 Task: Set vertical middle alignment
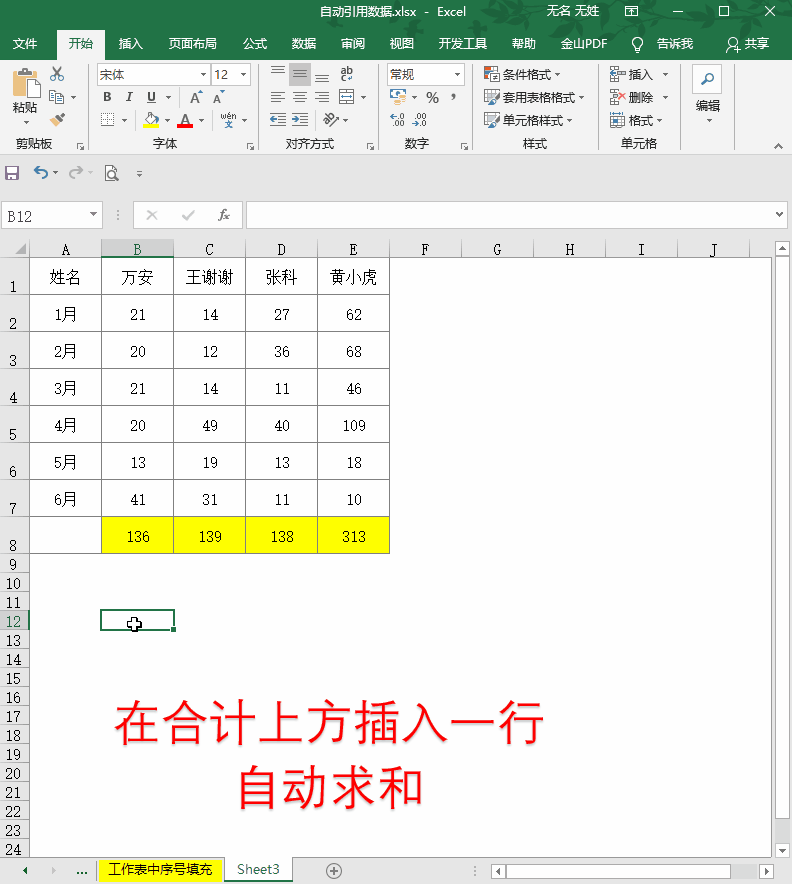point(300,74)
